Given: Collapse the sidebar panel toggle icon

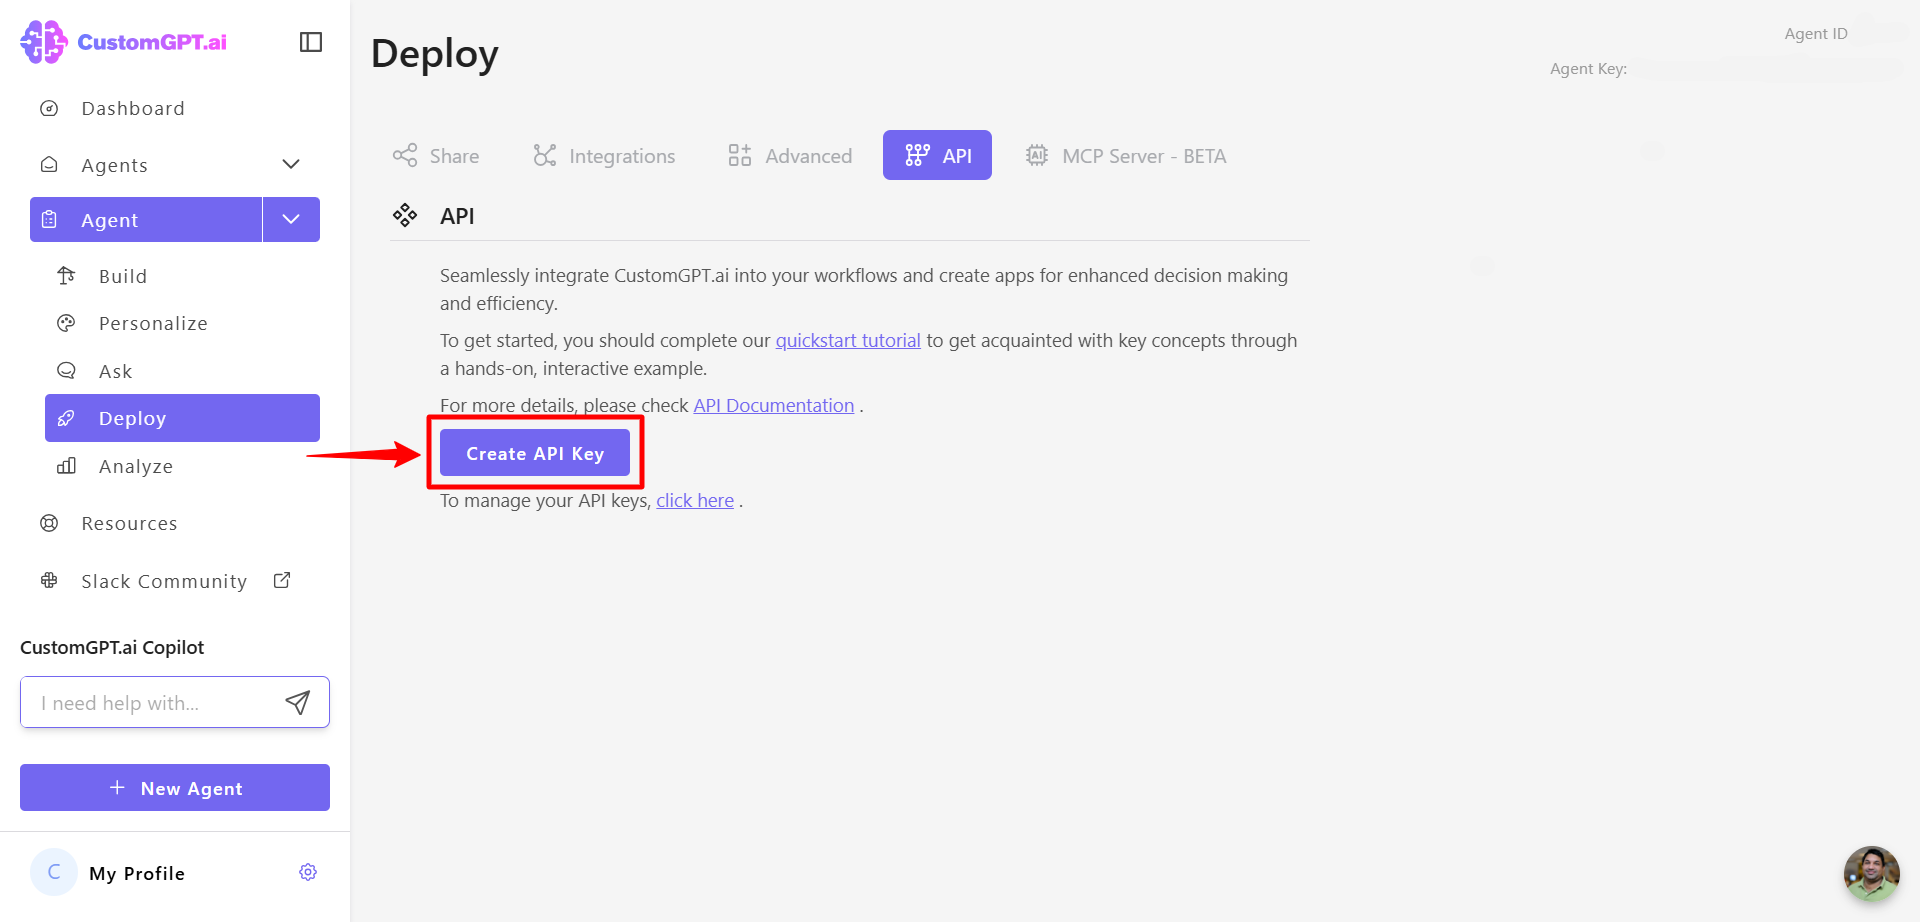Looking at the screenshot, I should pos(311,42).
